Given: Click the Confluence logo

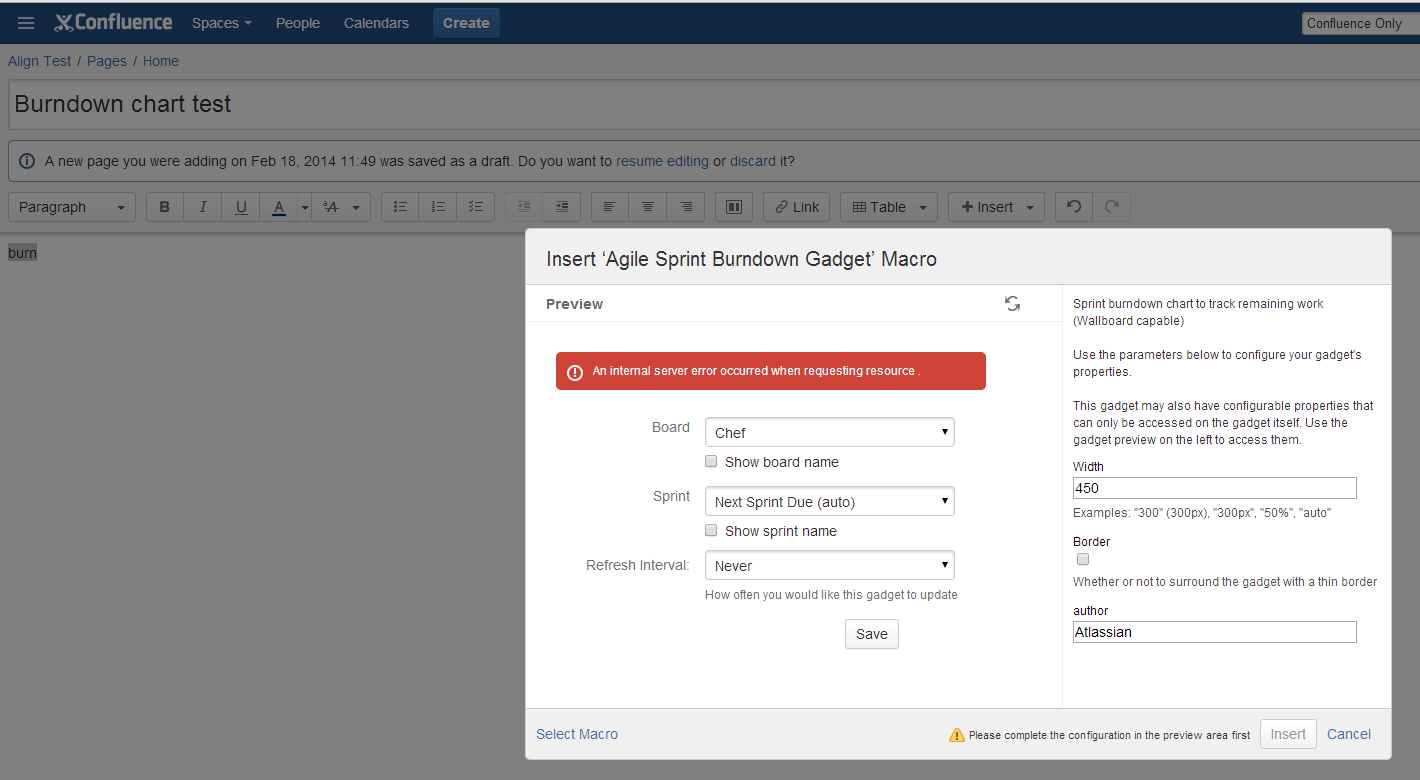Looking at the screenshot, I should [x=113, y=22].
